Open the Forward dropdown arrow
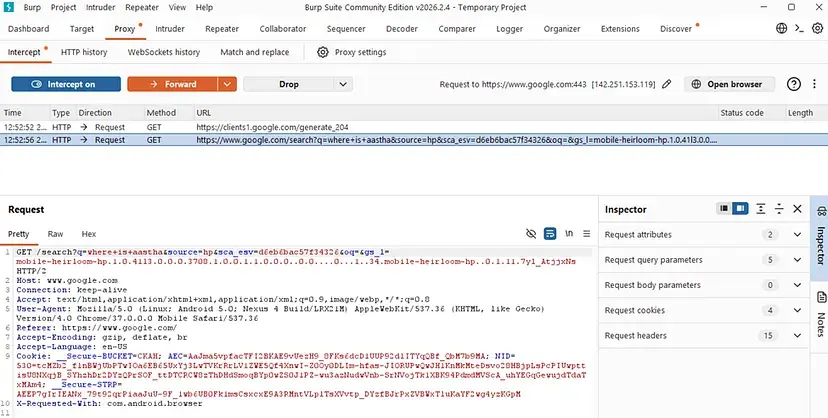This screenshot has width=828, height=418. click(x=227, y=84)
